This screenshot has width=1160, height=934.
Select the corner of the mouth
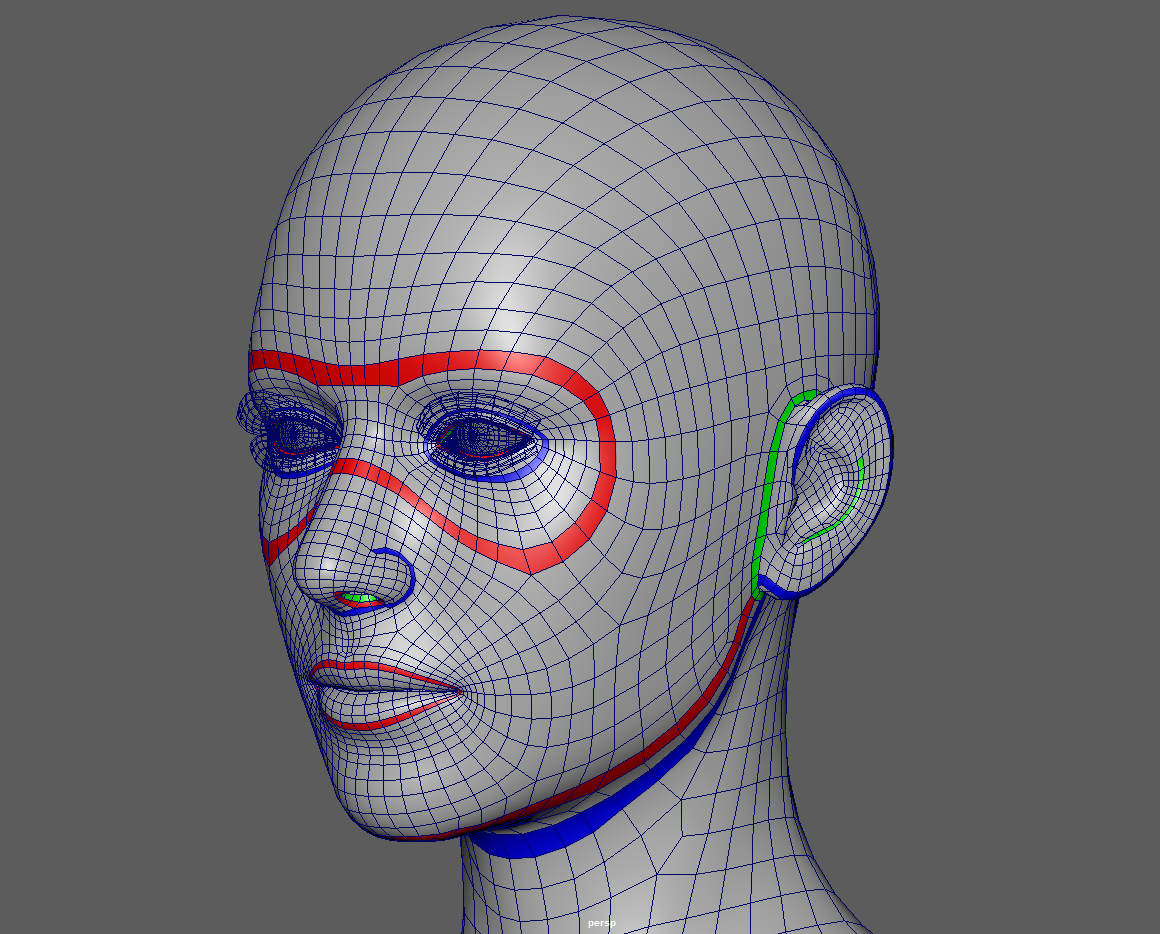coord(460,690)
